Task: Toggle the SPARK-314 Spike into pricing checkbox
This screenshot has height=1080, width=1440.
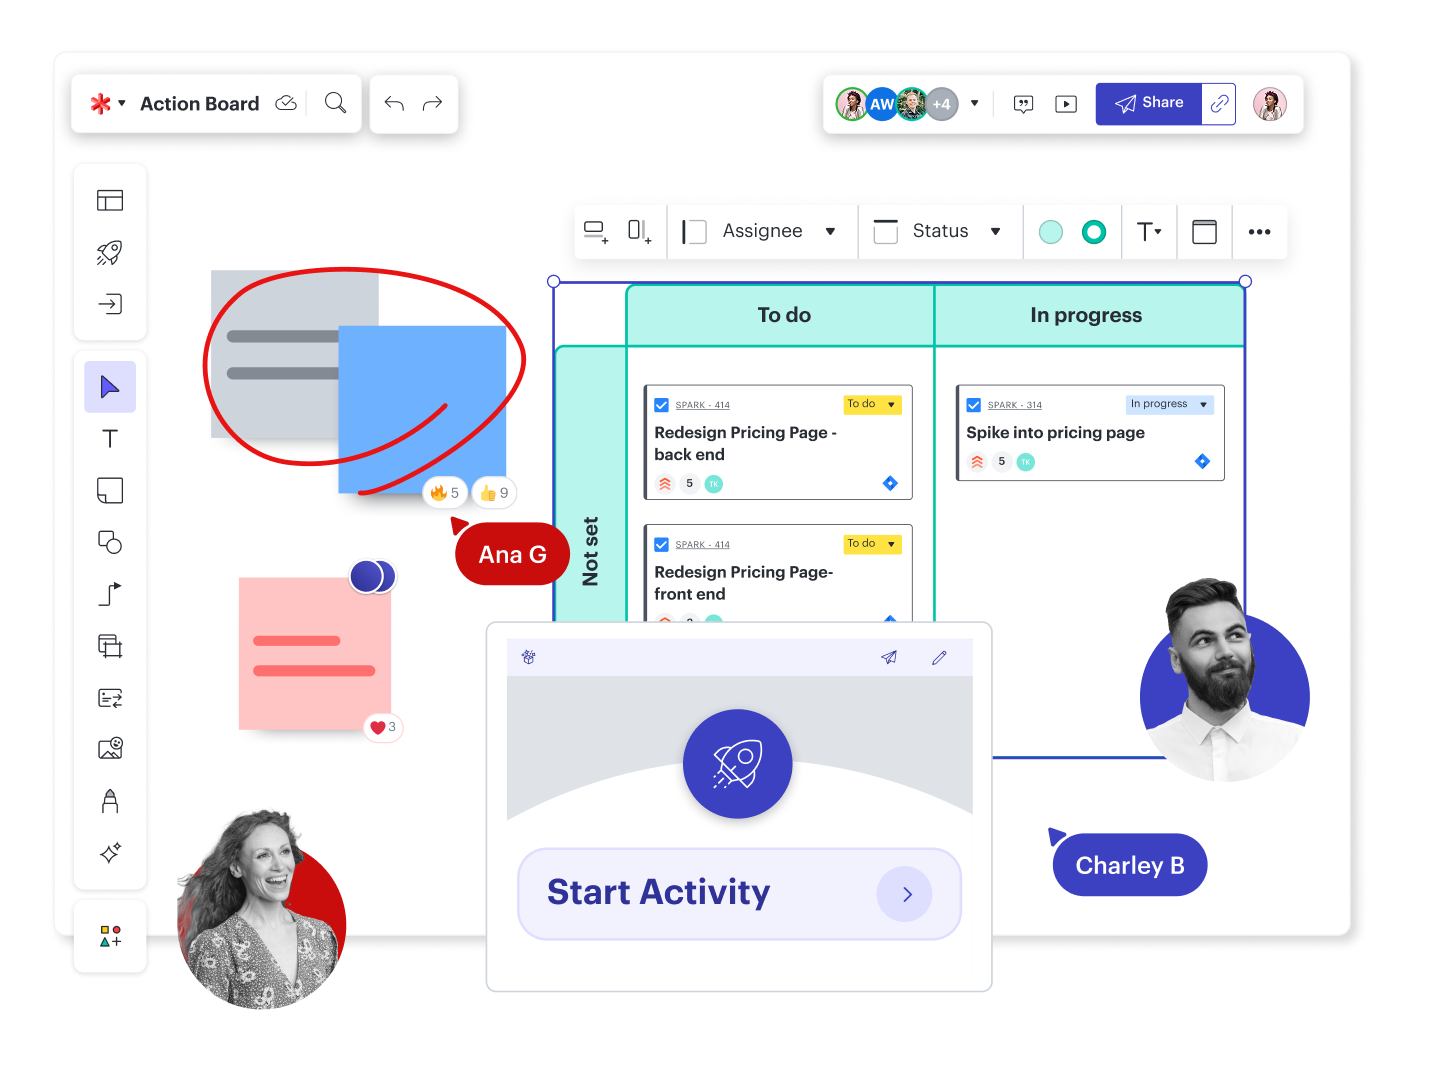Action: pos(974,405)
